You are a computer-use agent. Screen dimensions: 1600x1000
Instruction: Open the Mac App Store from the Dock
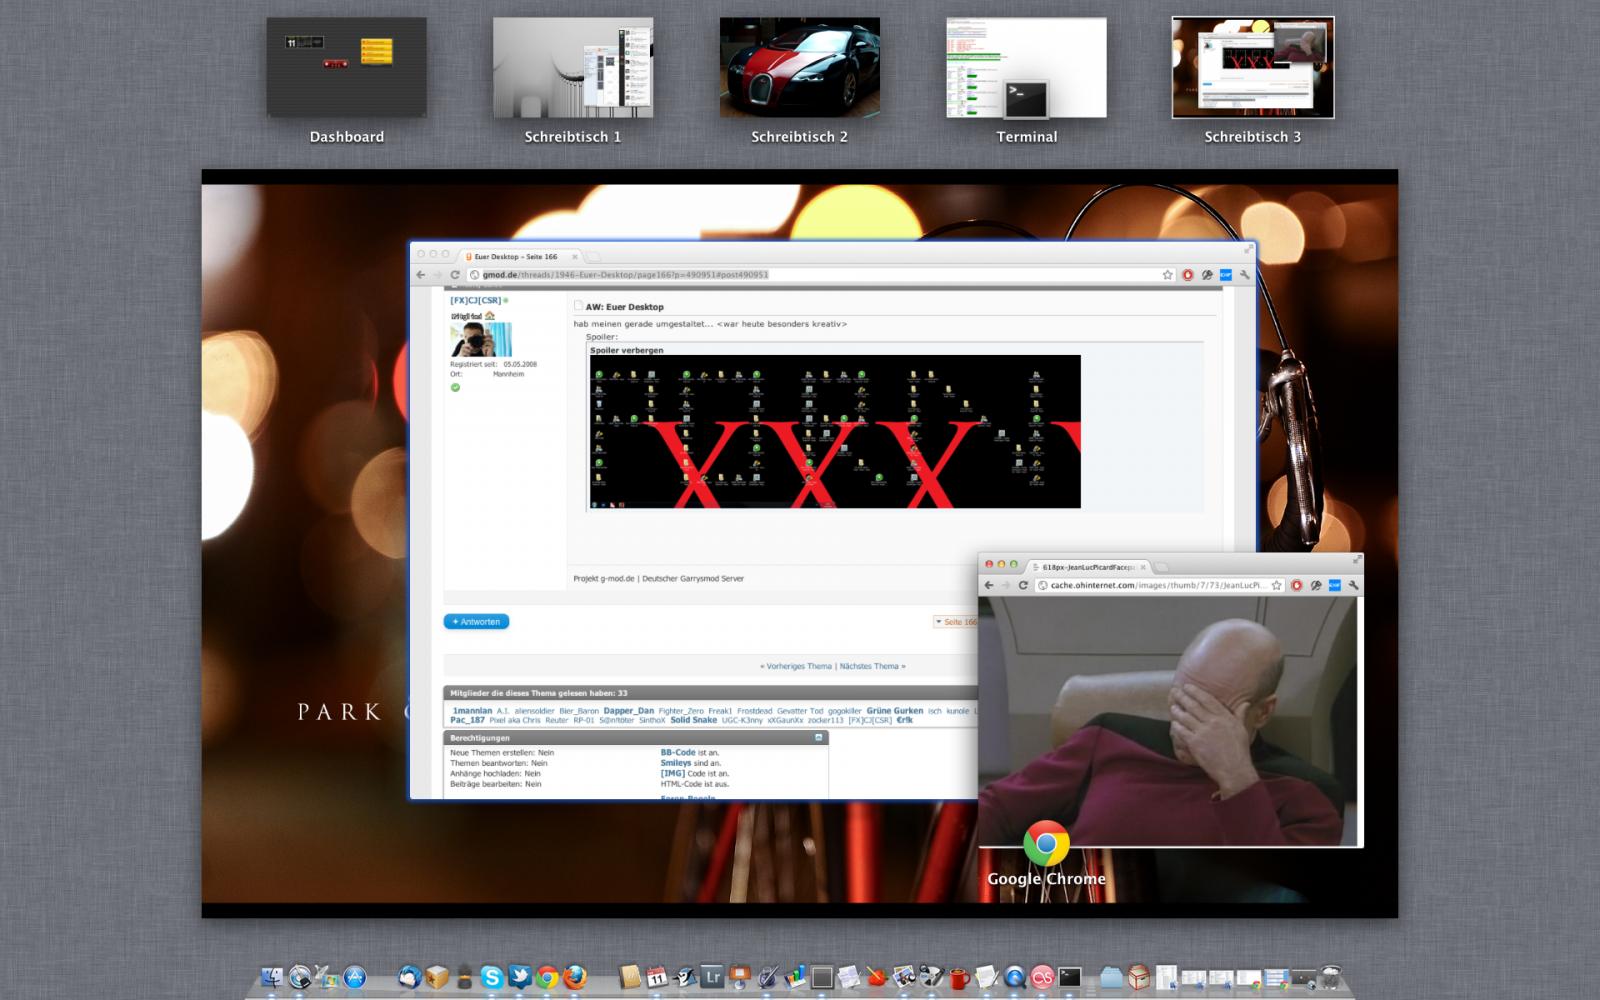pos(355,977)
